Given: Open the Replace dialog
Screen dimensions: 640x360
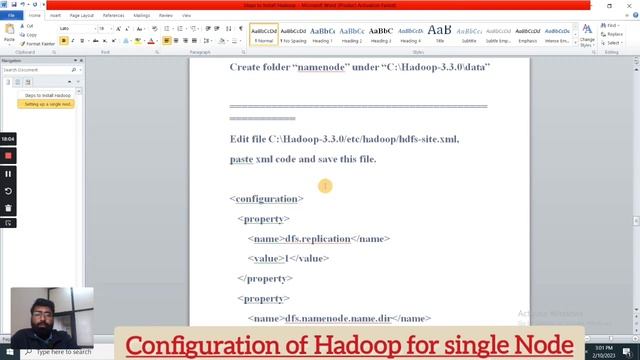Looking at the screenshot, I should (x=612, y=34).
